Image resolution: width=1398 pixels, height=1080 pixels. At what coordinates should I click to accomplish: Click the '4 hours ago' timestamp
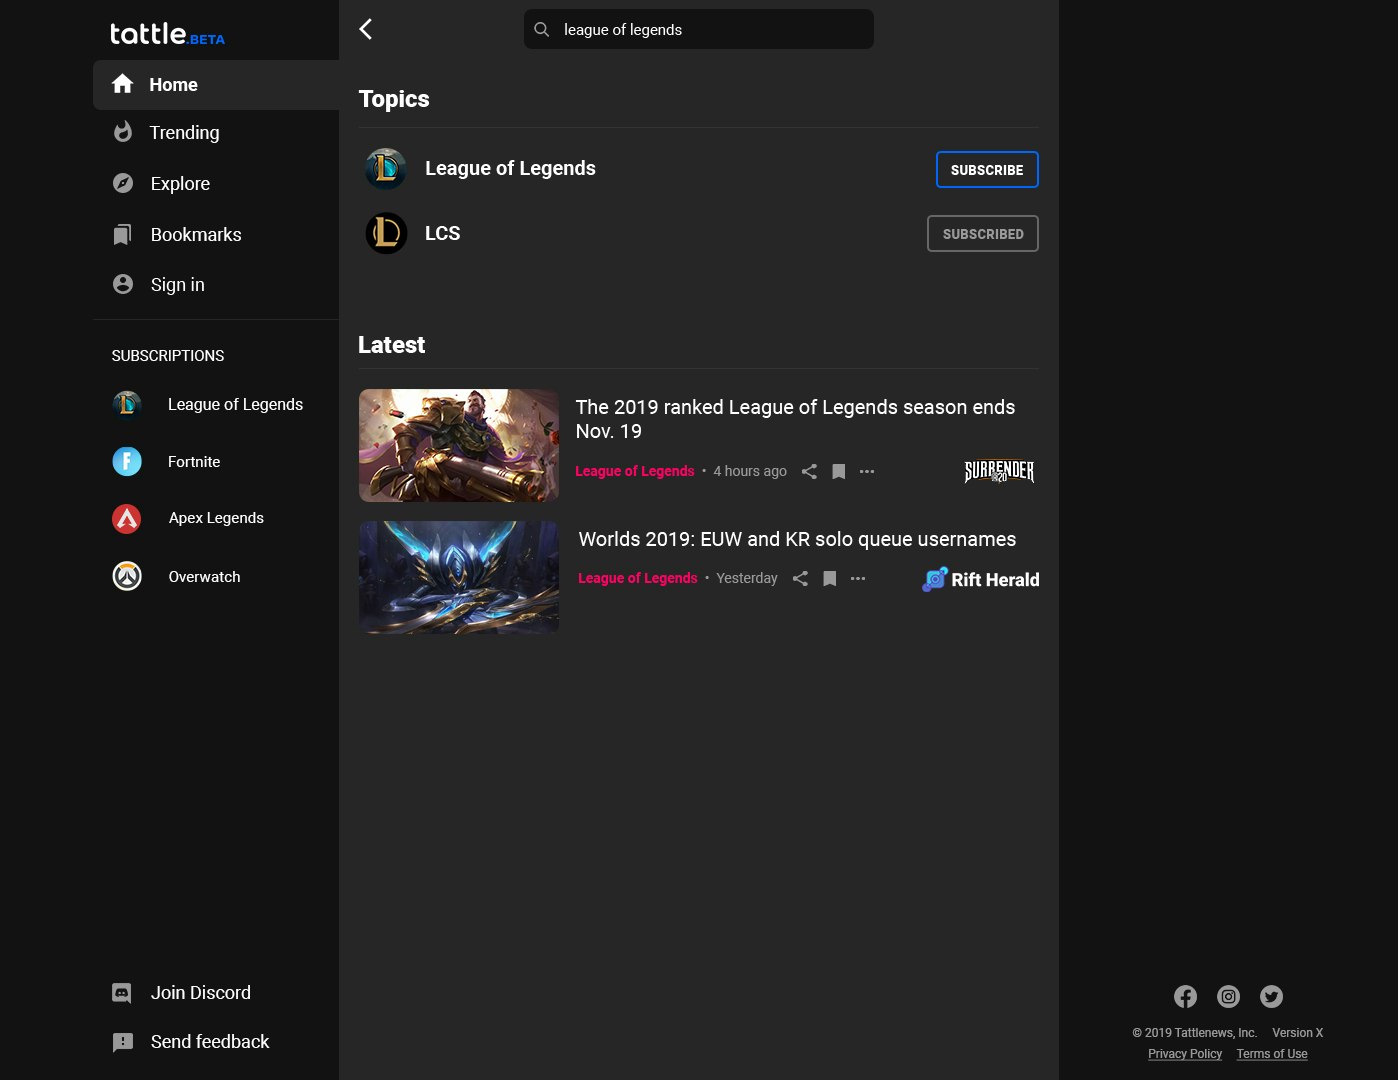(750, 471)
